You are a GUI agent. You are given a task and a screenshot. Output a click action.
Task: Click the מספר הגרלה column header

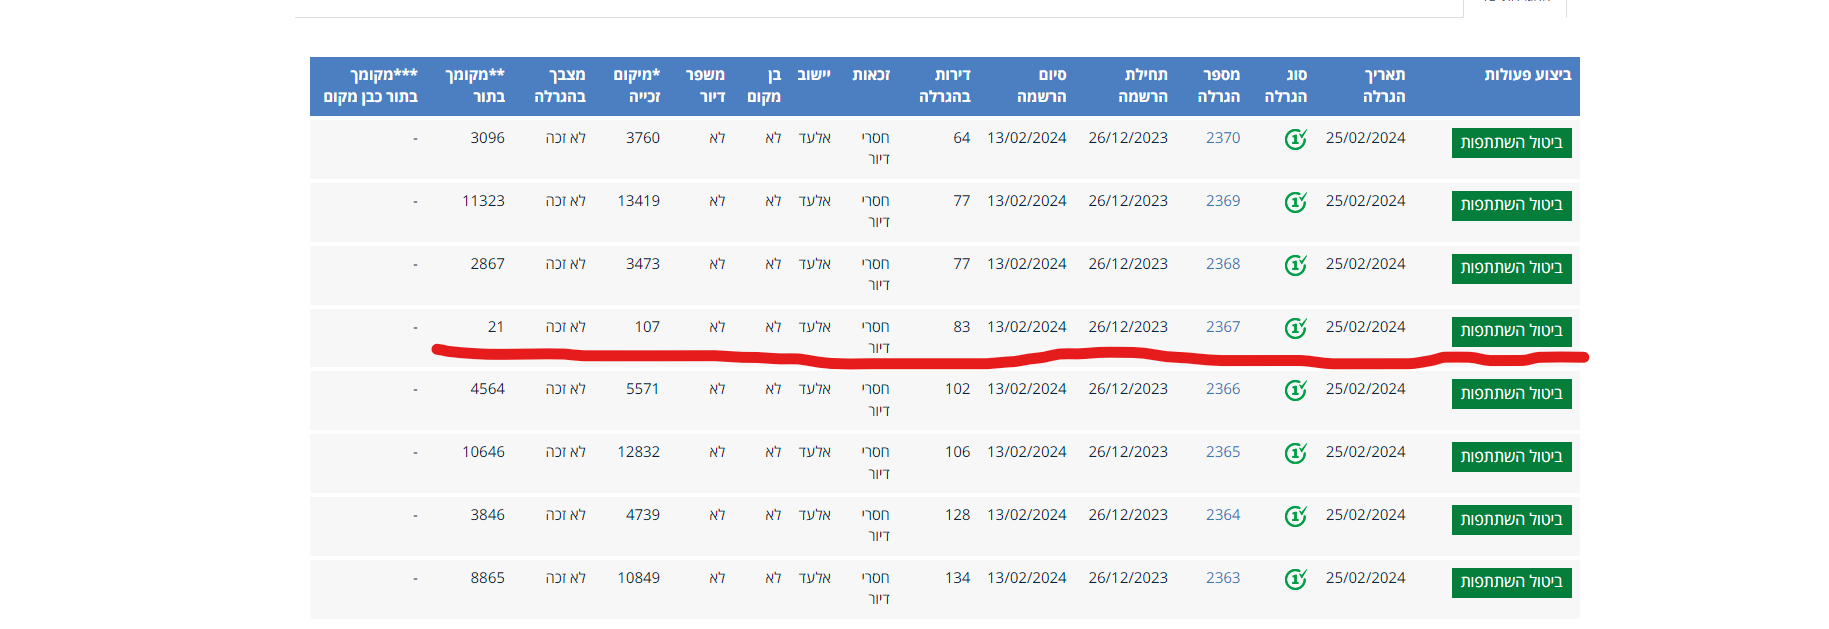[x=1219, y=86]
